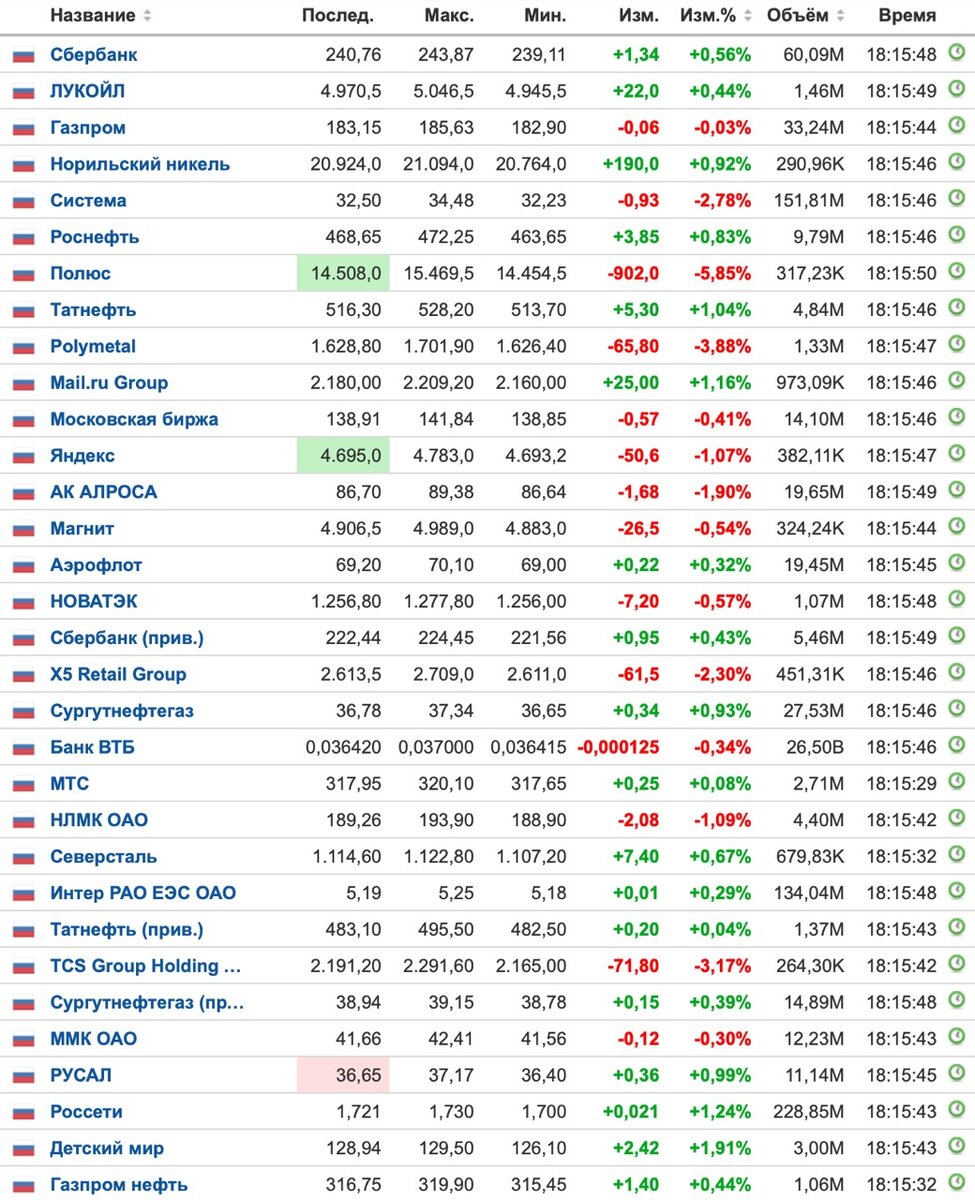Open the Система stock link
The height and width of the screenshot is (1200, 975).
(x=88, y=201)
